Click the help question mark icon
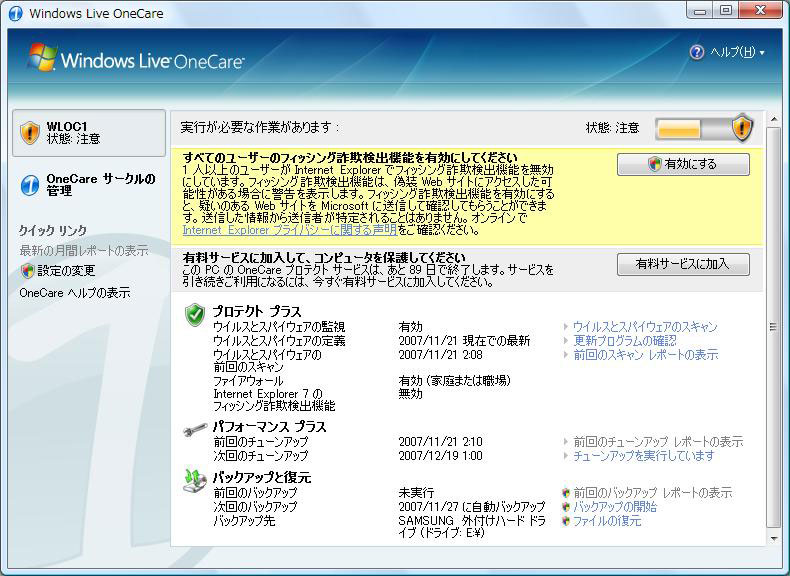The width and height of the screenshot is (790, 576). coord(697,52)
